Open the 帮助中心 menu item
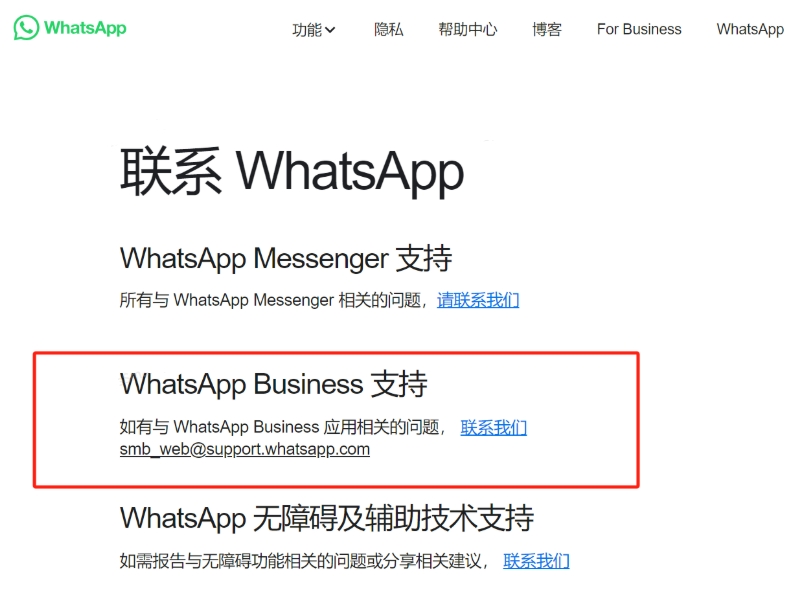The image size is (787, 600). click(x=468, y=29)
